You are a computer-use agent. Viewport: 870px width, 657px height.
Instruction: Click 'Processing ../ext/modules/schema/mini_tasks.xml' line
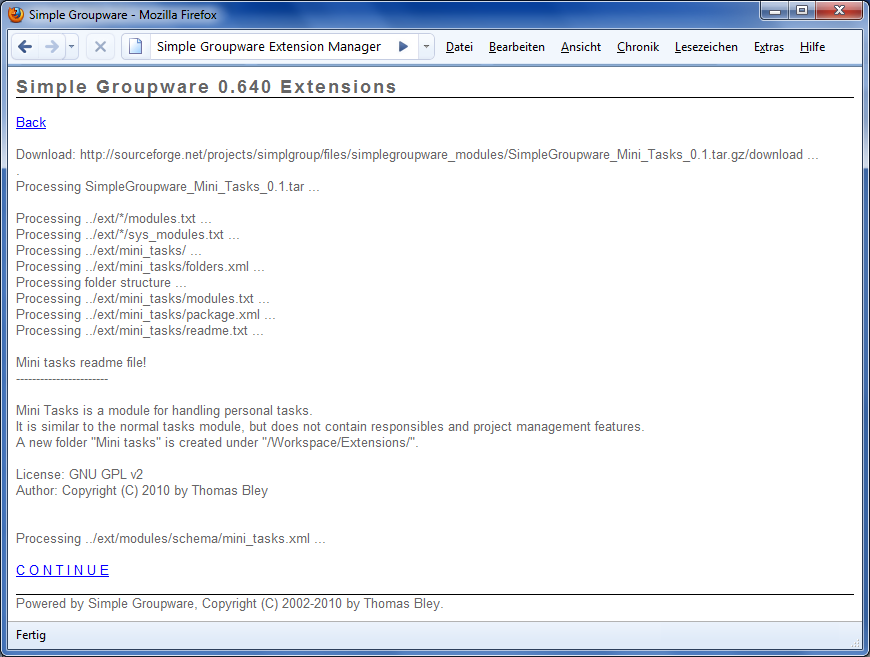click(171, 539)
